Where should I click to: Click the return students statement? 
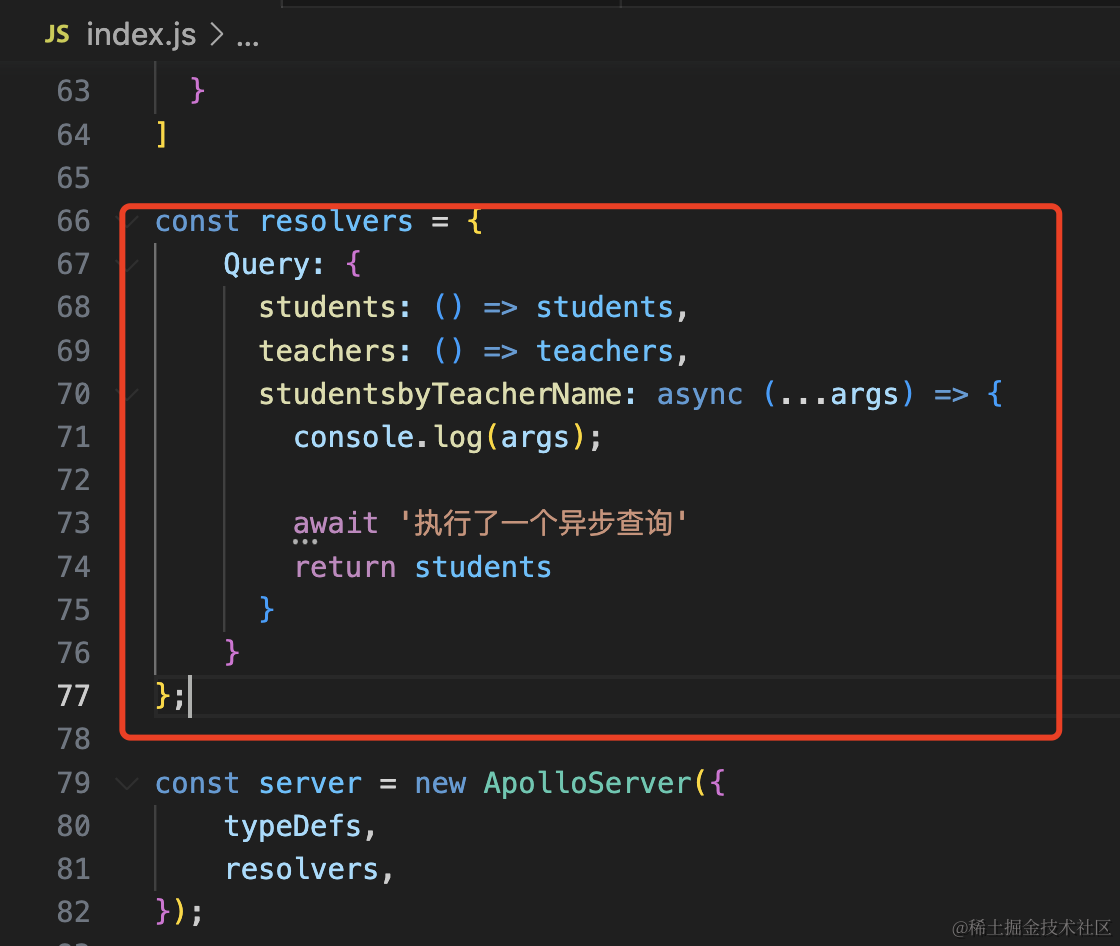click(x=423, y=567)
